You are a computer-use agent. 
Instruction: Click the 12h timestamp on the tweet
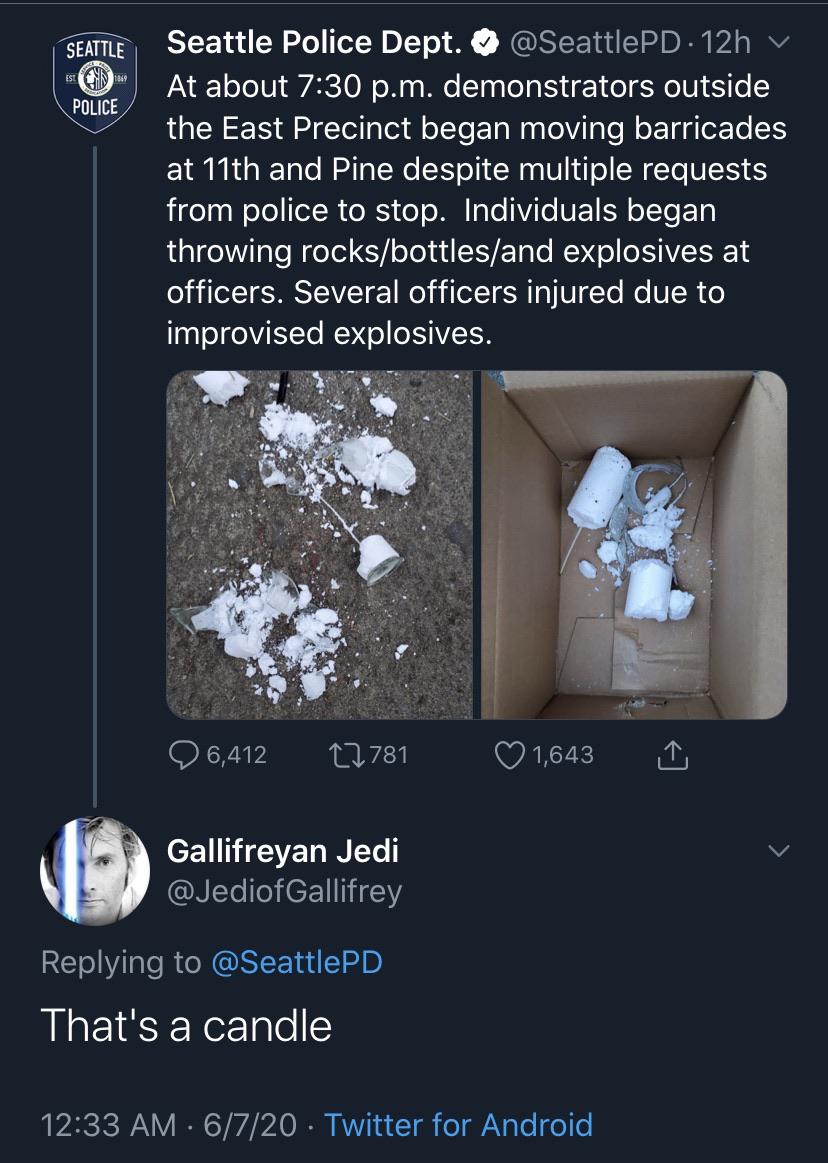pos(727,43)
